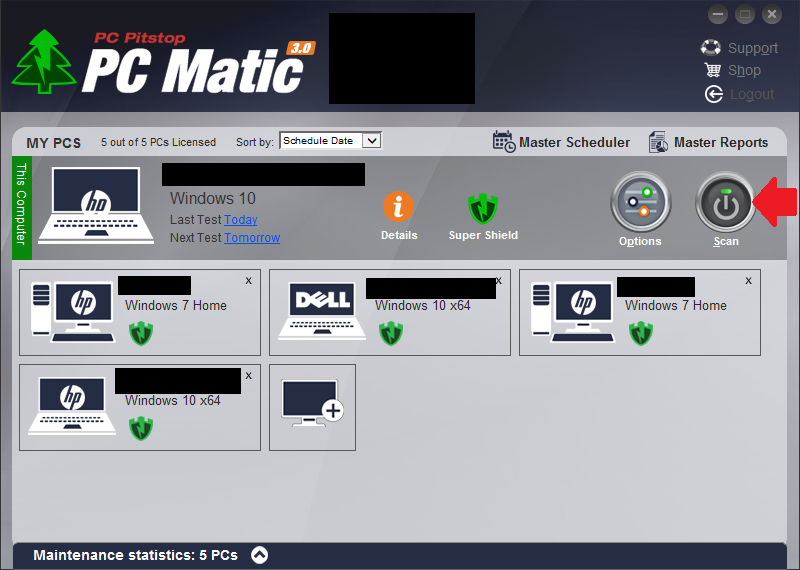Viewport: 800px width, 570px height.
Task: Remove the Dell Windows 10 x64 PC
Action: coord(498,281)
